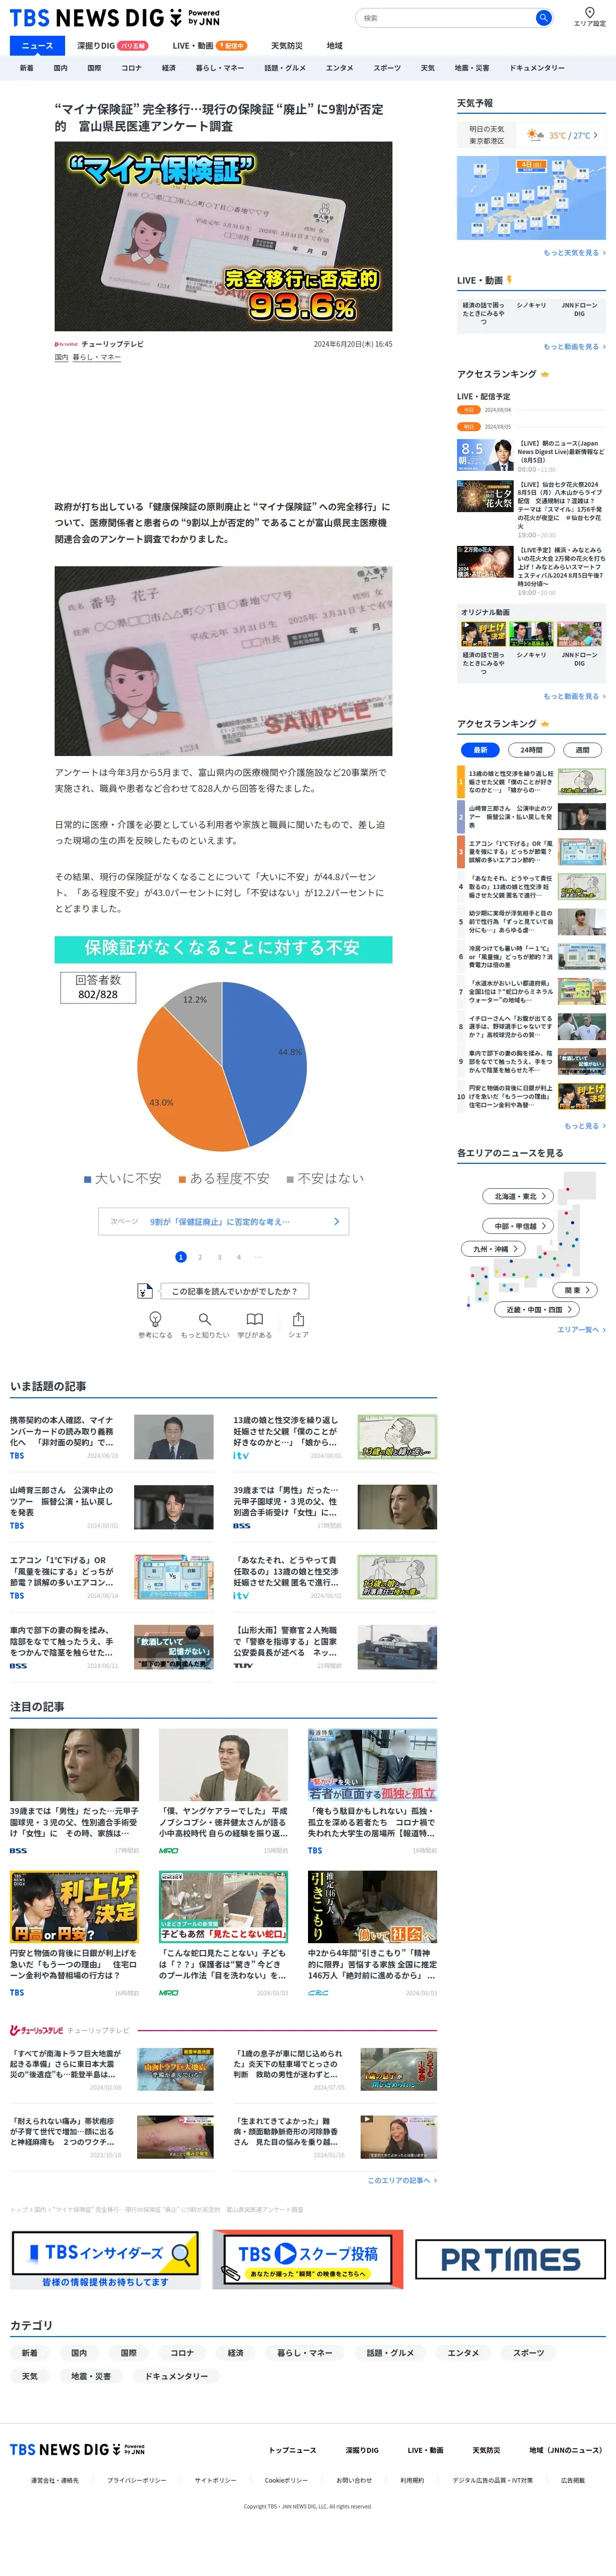The height and width of the screenshot is (2576, 616).
Task: Open このエリアの記事へ link
Action: [x=401, y=2180]
